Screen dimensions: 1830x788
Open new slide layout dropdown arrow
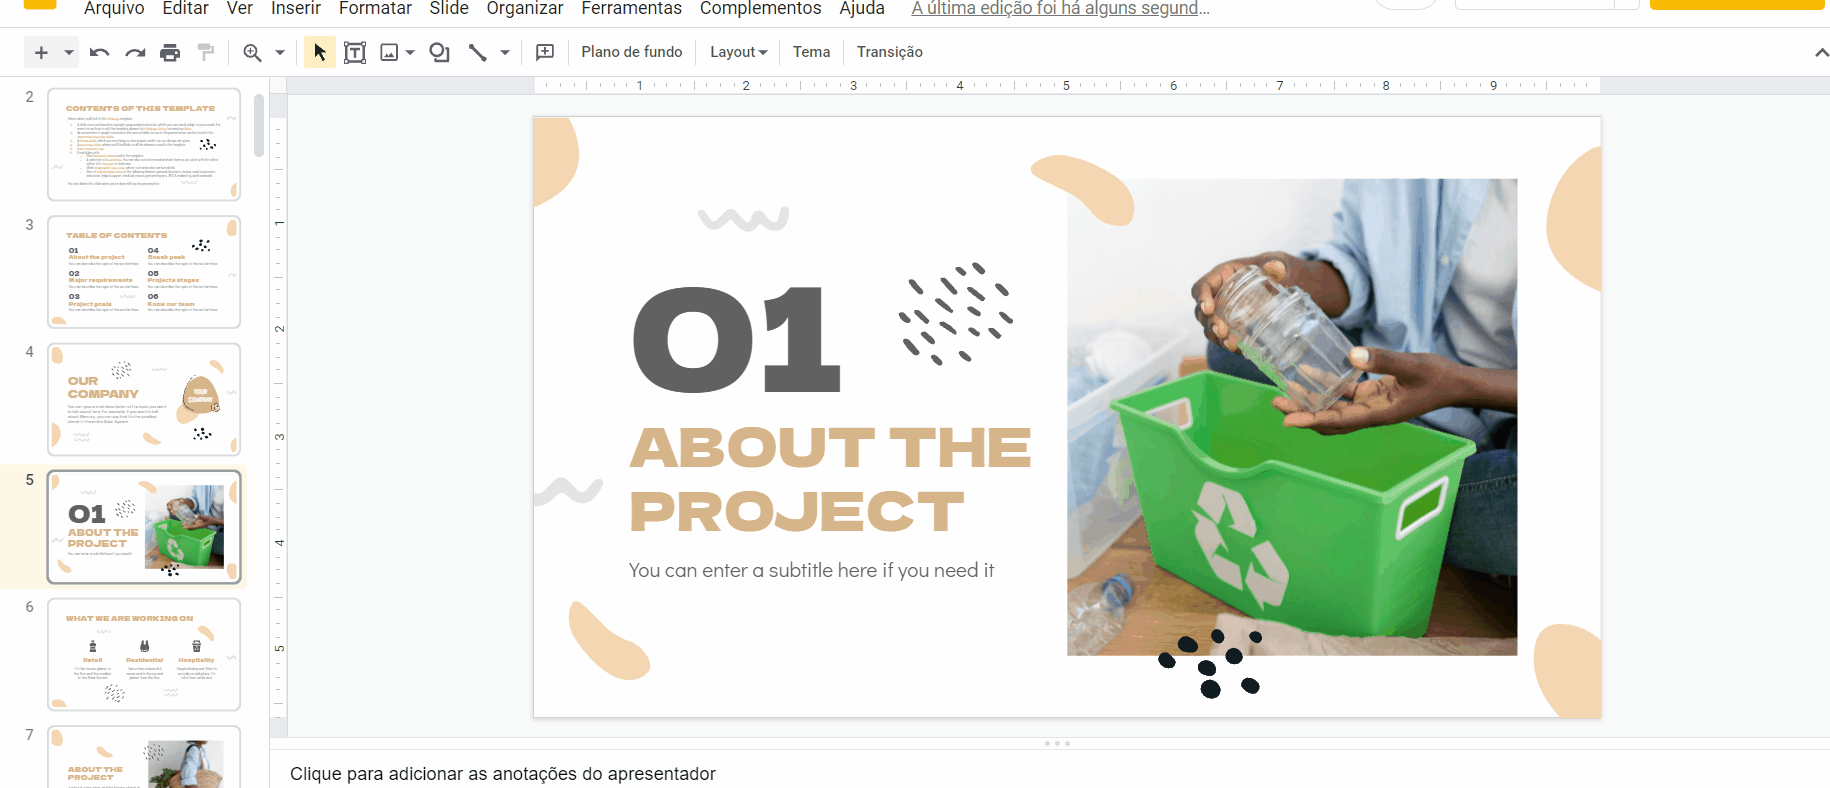pos(69,52)
